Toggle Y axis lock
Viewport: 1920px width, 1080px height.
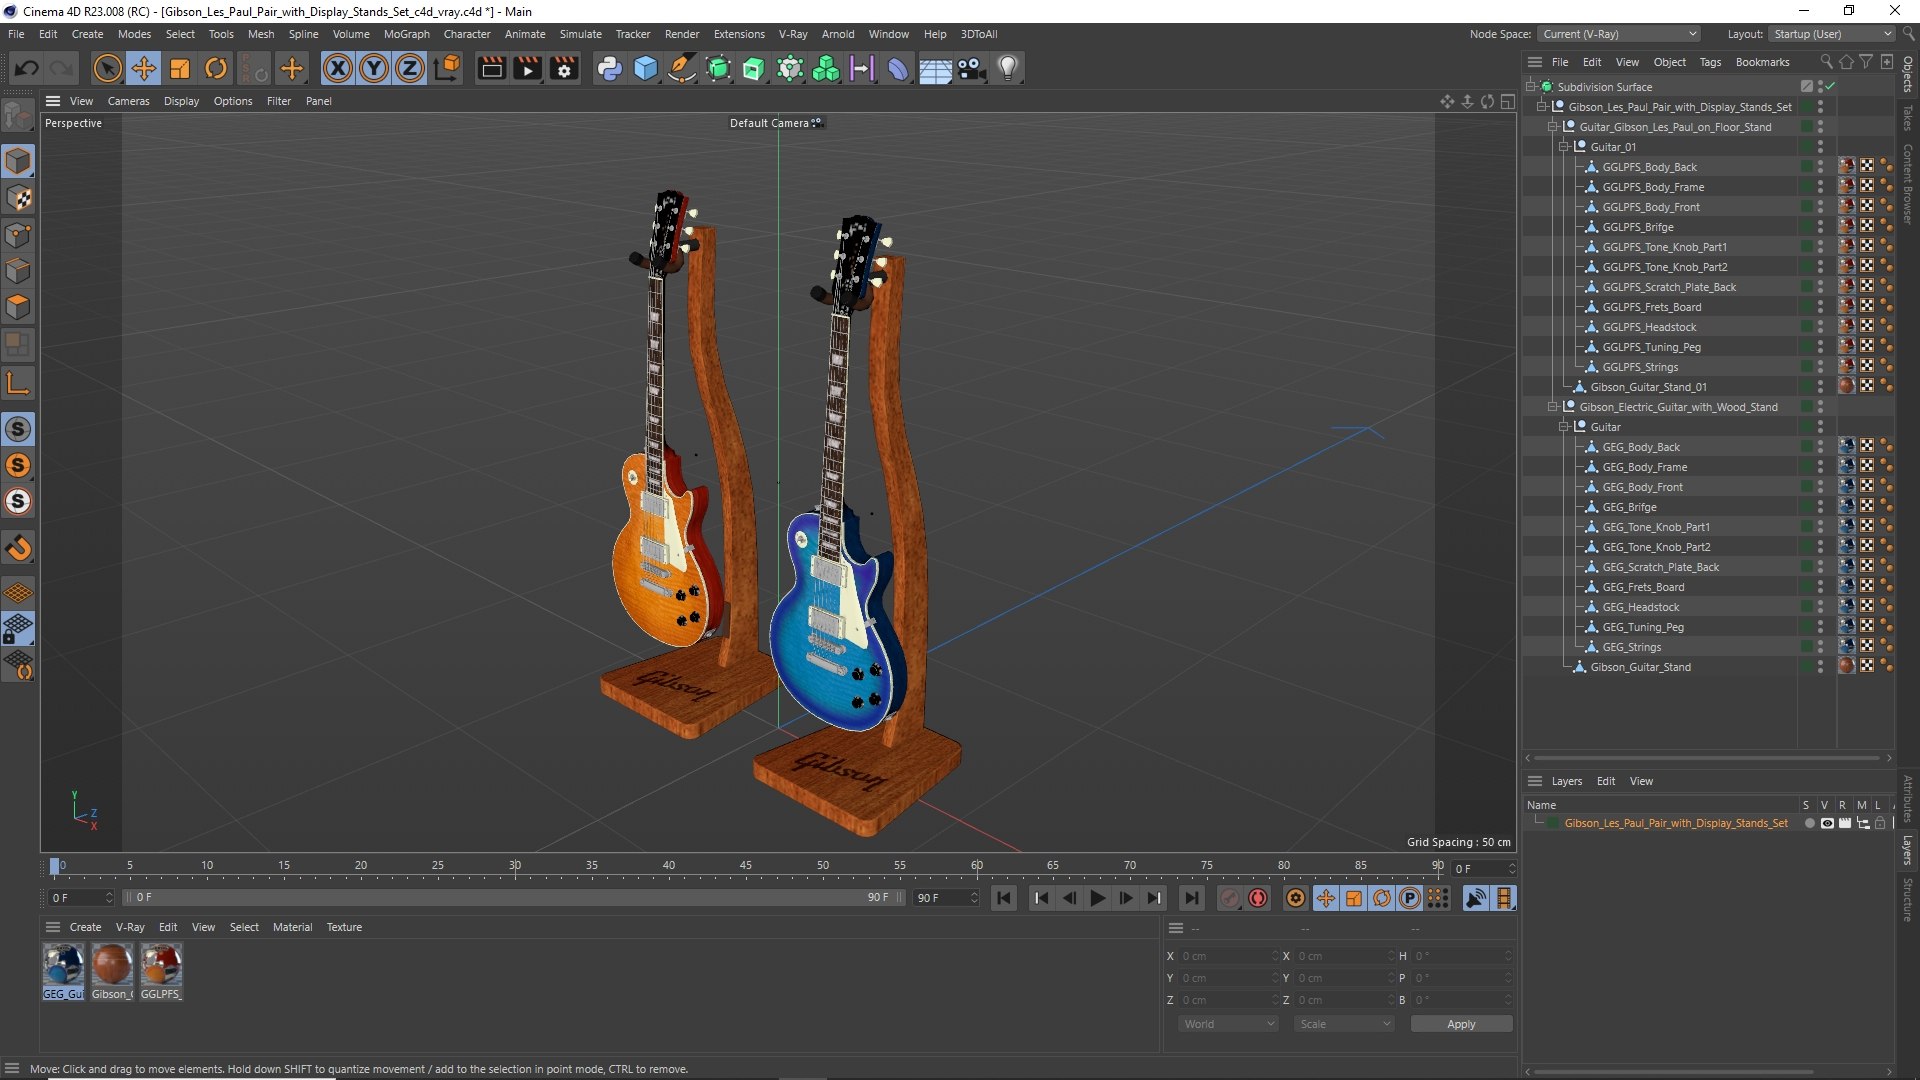pos(374,68)
